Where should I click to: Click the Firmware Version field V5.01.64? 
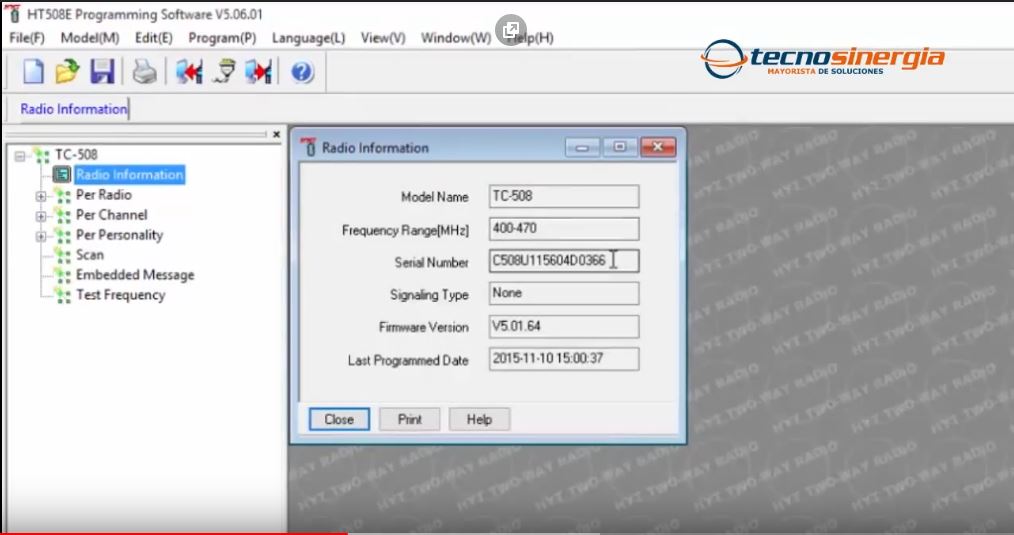[564, 326]
